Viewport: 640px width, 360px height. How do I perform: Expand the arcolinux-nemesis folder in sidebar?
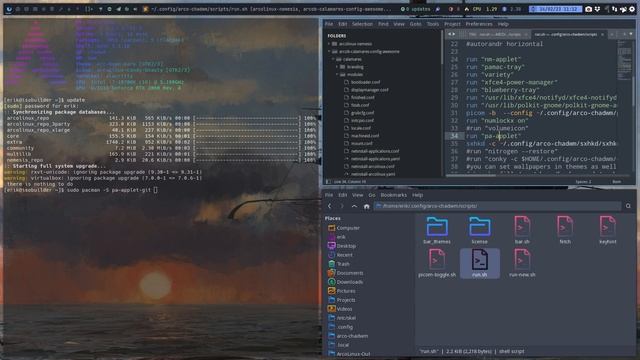tap(329, 44)
